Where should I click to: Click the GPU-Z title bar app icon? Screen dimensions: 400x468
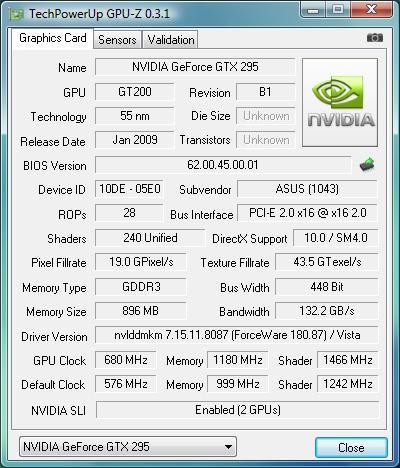pos(17,14)
